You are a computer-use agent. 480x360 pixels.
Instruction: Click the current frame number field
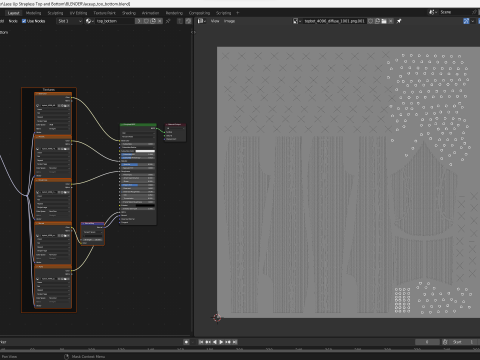tap(427, 342)
